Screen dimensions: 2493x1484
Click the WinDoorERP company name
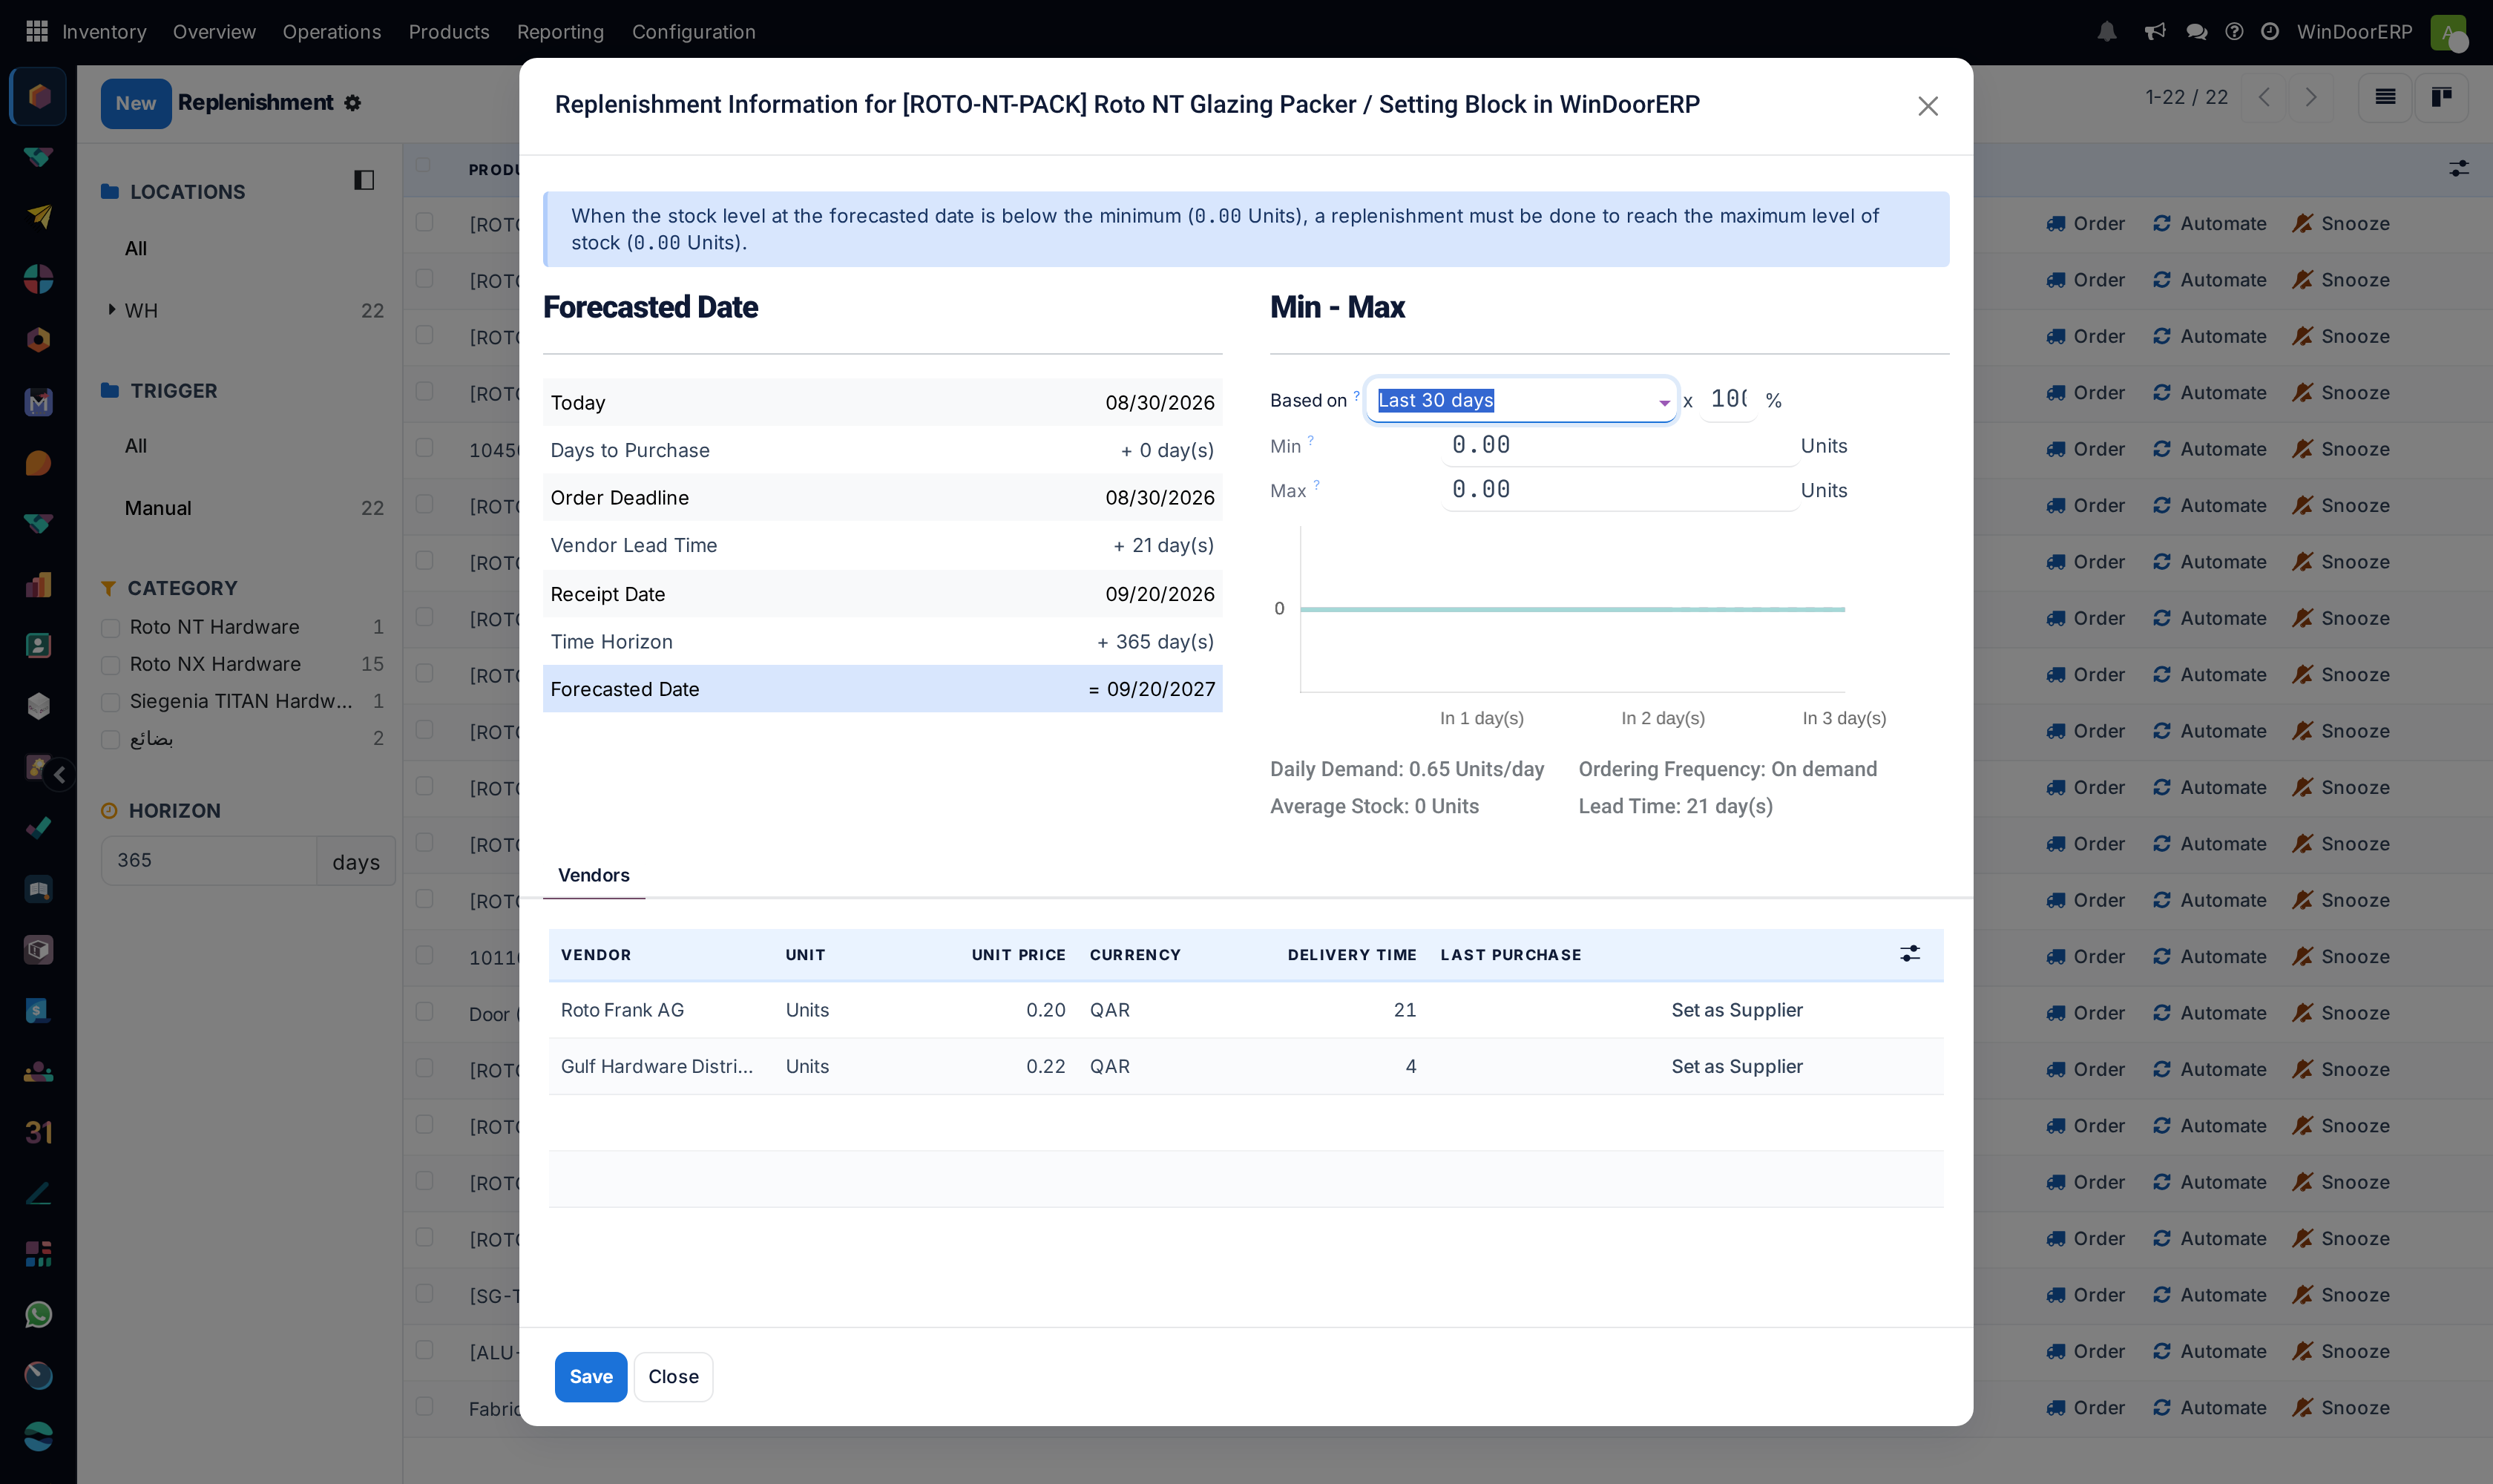[x=2354, y=32]
